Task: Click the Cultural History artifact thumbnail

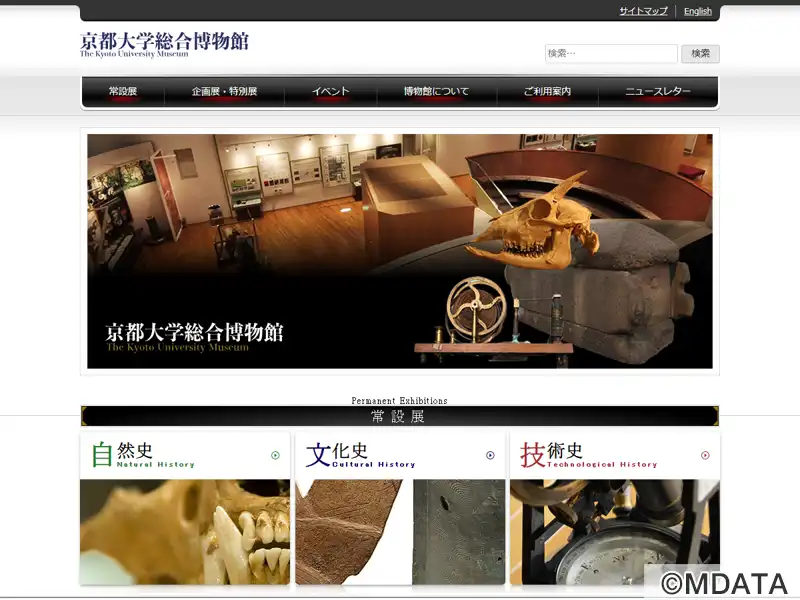Action: point(400,532)
